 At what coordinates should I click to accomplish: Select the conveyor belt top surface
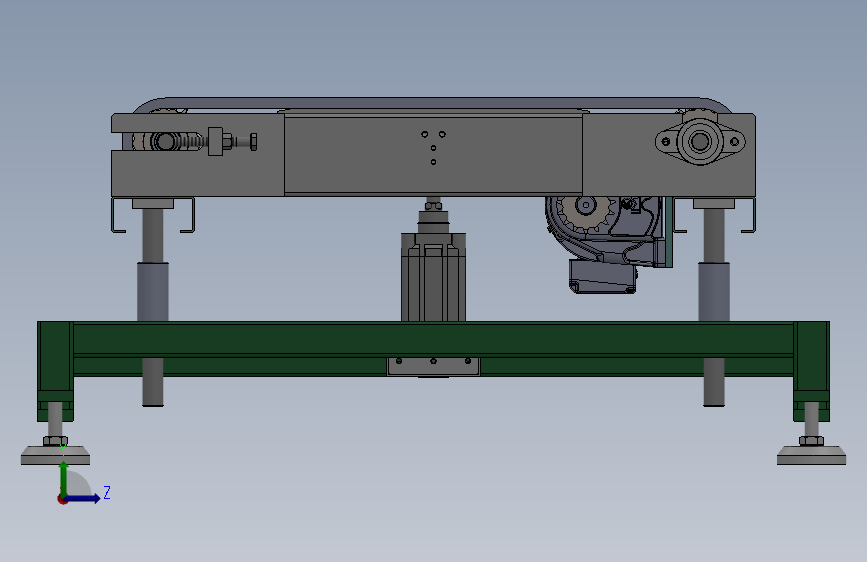434,103
